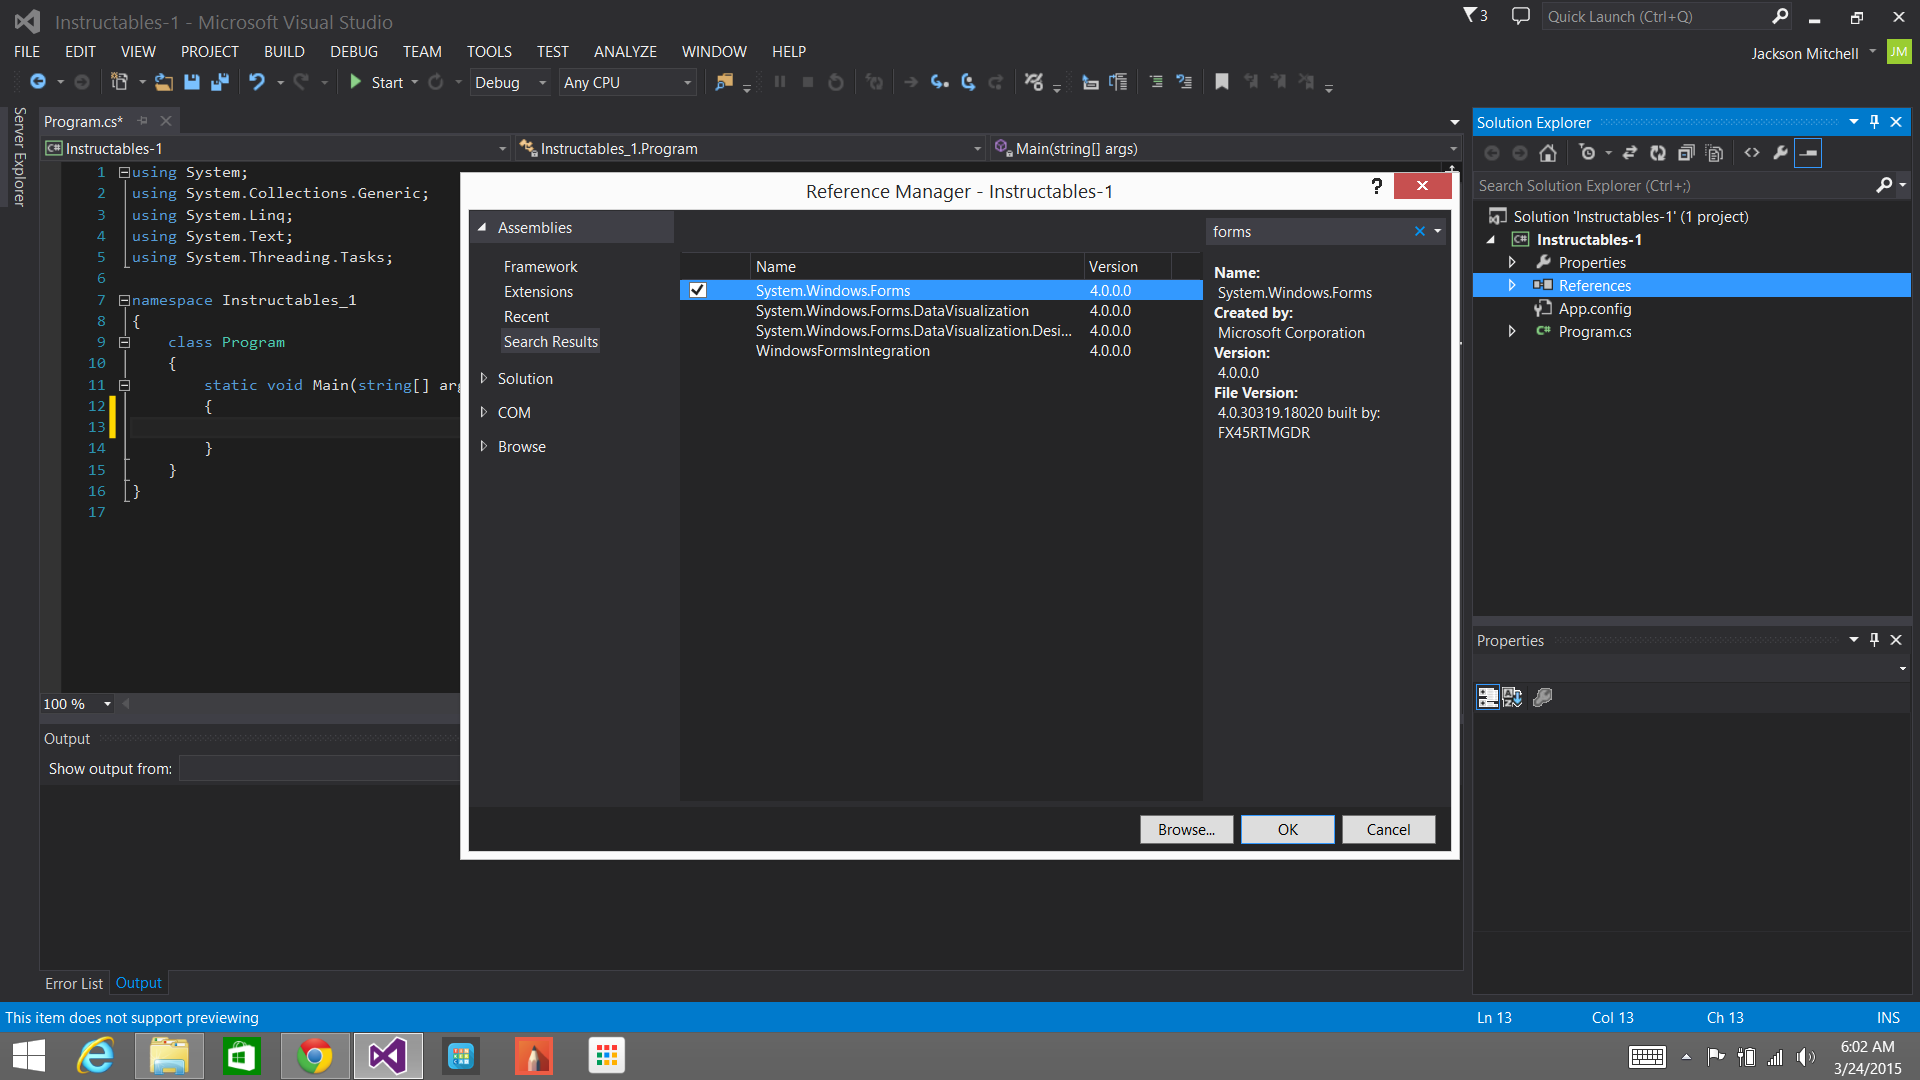Screen dimensions: 1920x1080
Task: Click Navigate Backward icon in toolbar
Action: point(38,82)
